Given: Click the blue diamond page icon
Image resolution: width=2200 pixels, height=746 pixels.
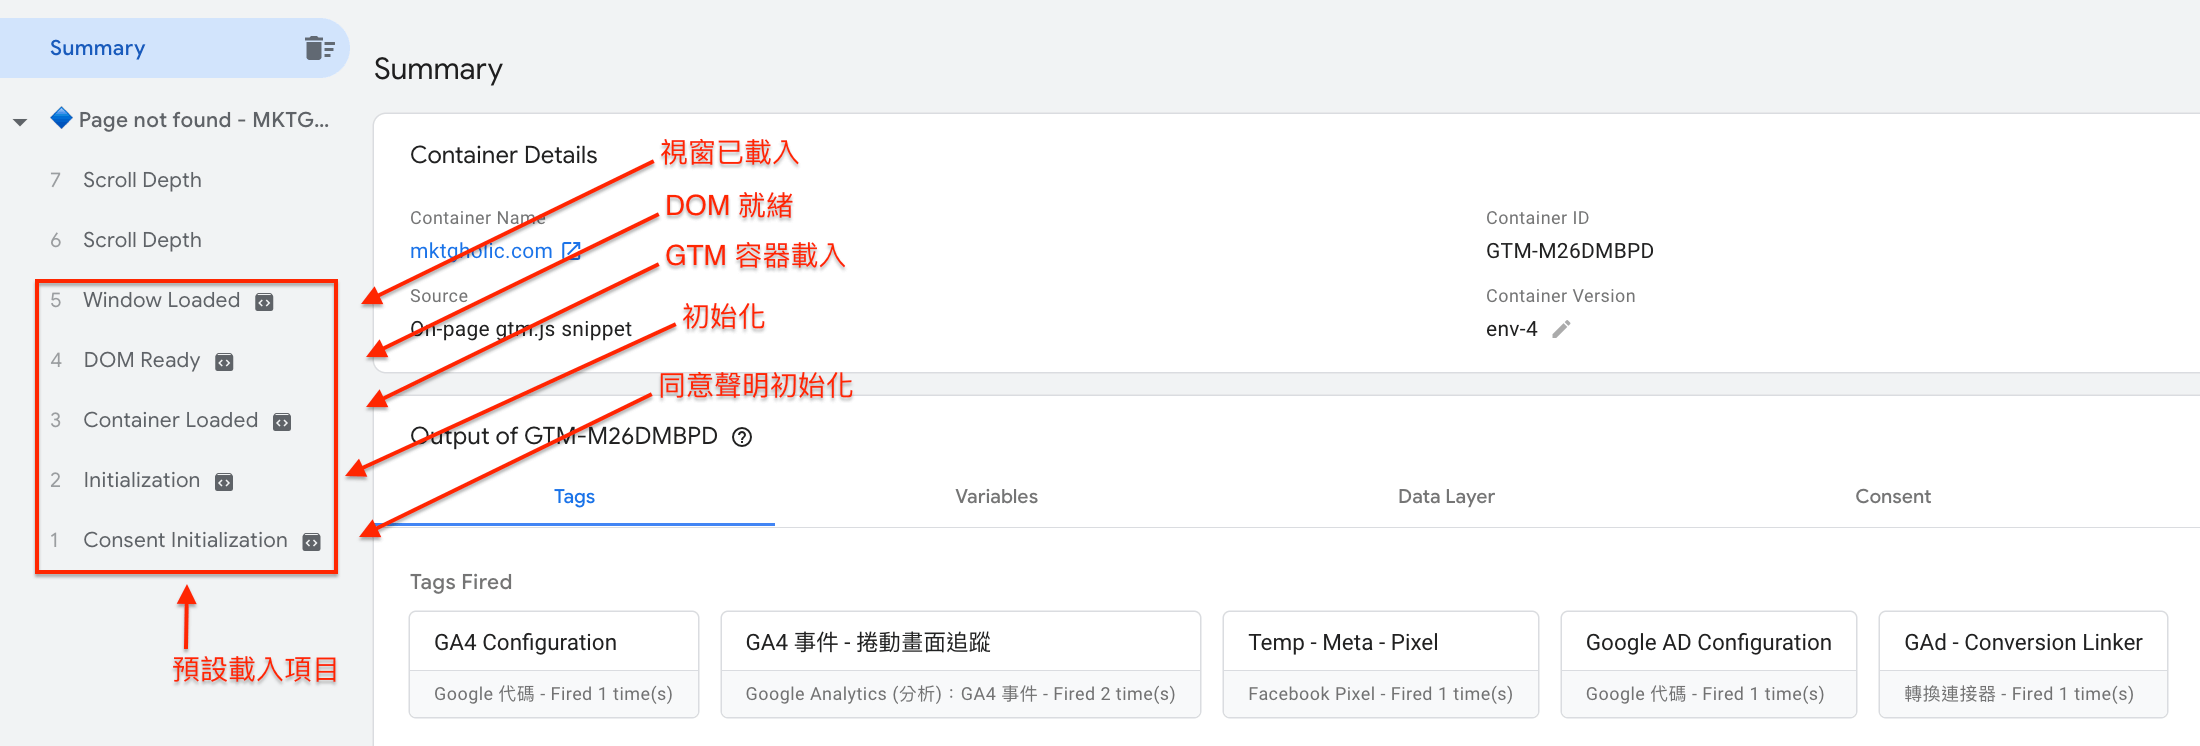Looking at the screenshot, I should pyautogui.click(x=61, y=118).
